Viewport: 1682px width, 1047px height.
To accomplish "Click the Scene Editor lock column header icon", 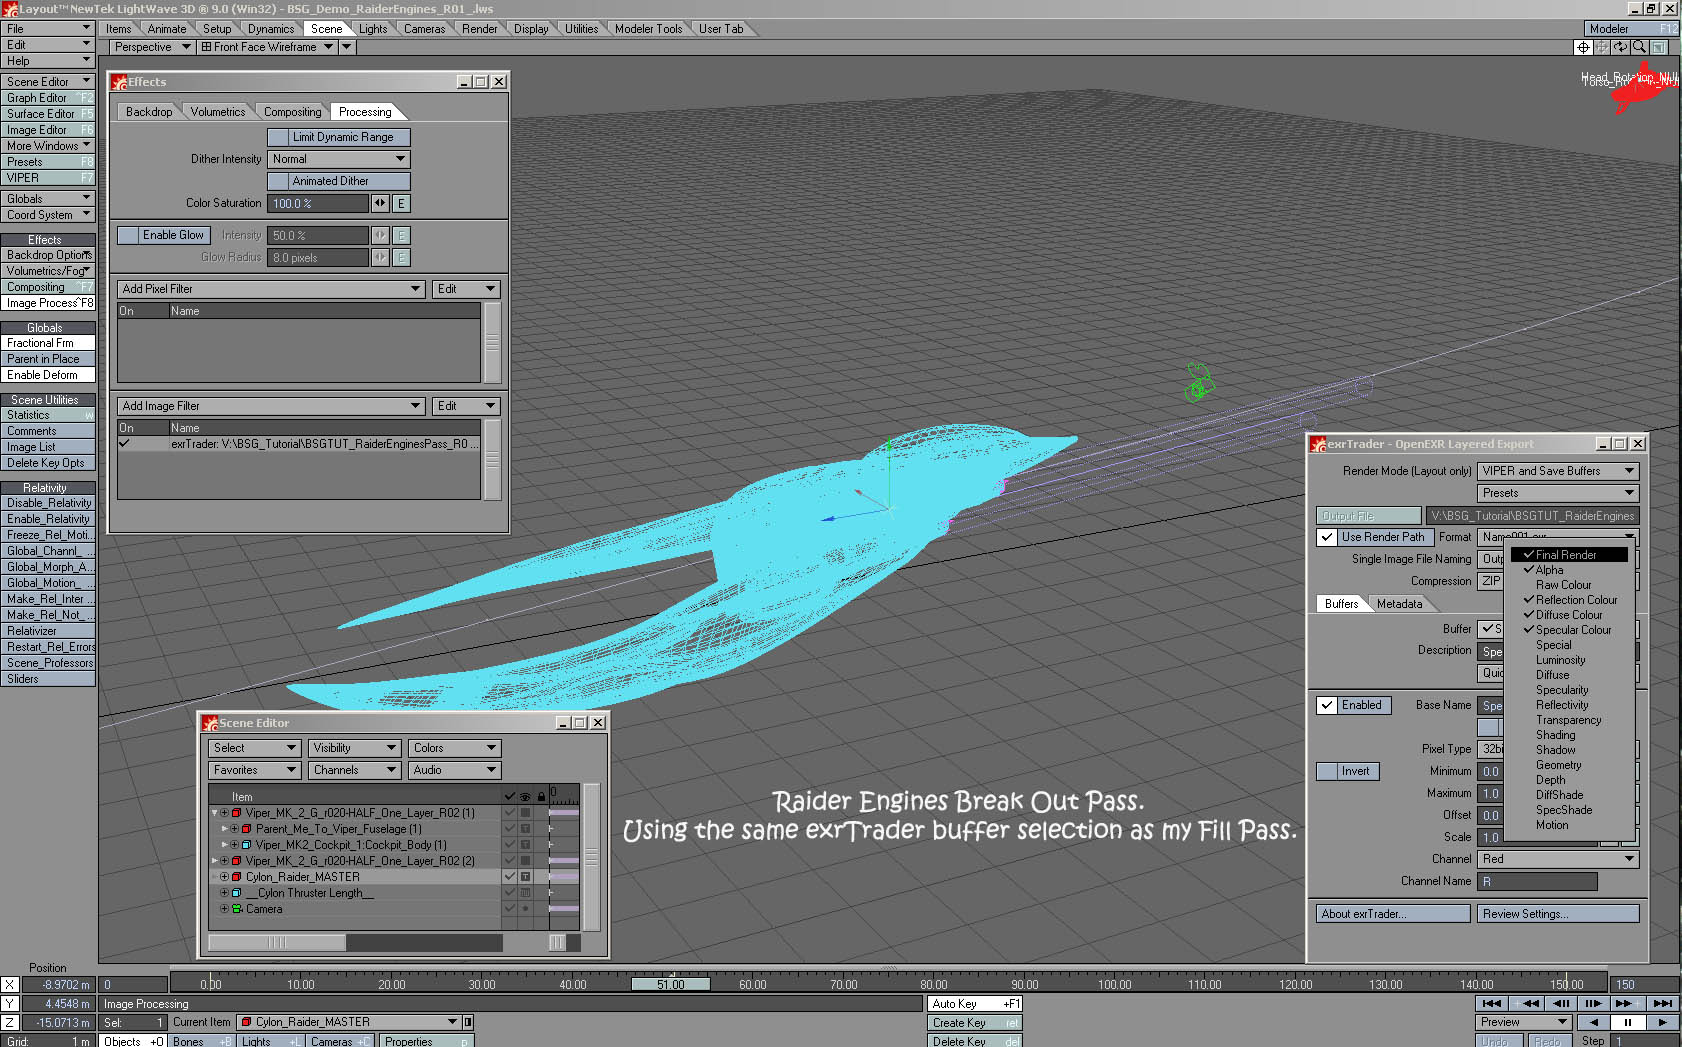I will tap(541, 797).
